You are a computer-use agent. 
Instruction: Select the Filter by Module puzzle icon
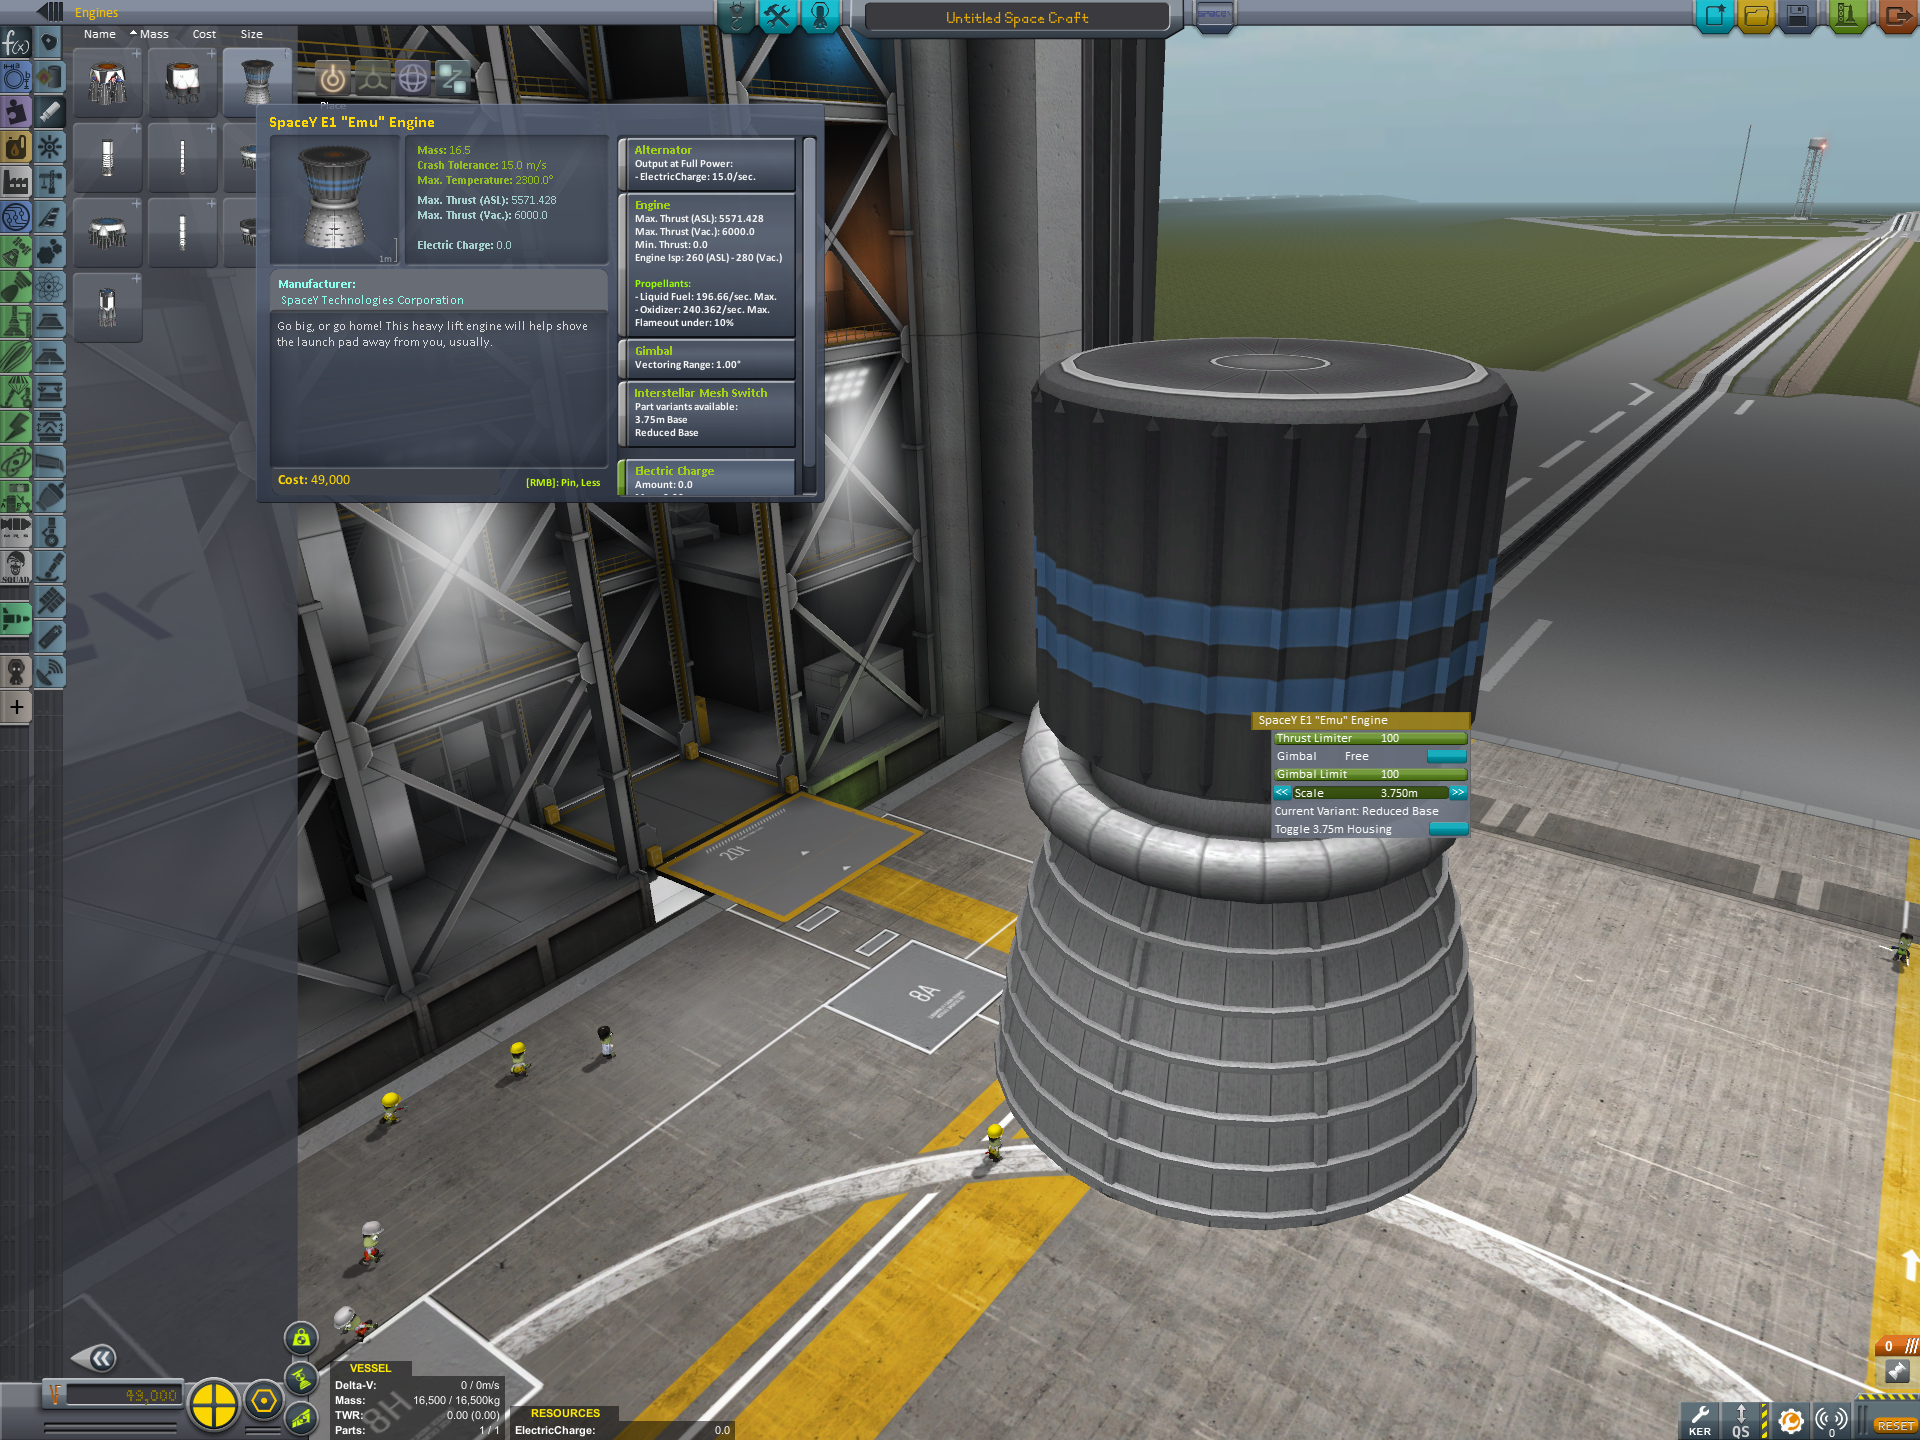pyautogui.click(x=16, y=112)
